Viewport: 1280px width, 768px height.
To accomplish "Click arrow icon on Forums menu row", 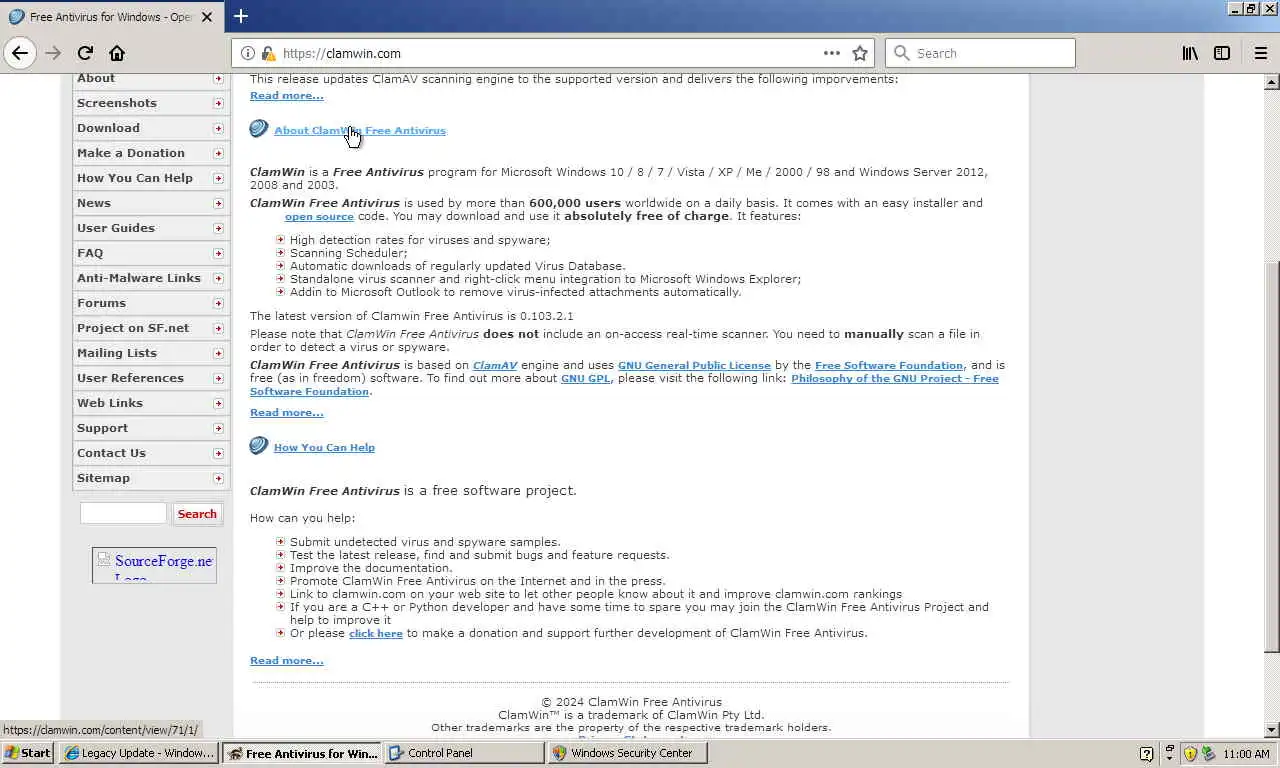I will [x=218, y=303].
